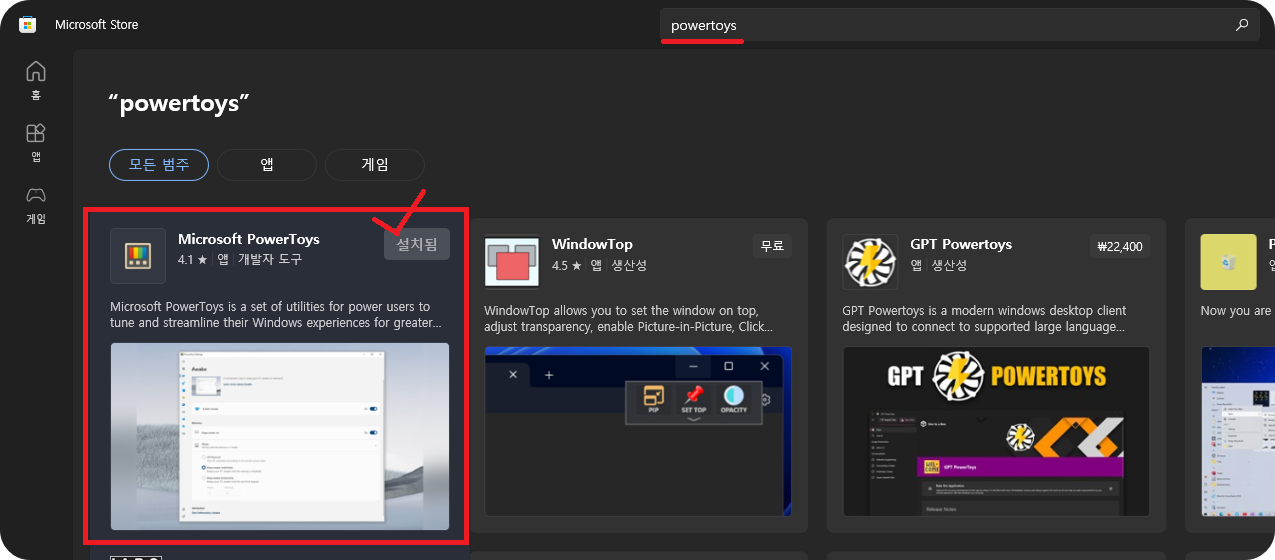The image size is (1275, 560).
Task: Click the WindowTop app icon
Action: pyautogui.click(x=512, y=262)
